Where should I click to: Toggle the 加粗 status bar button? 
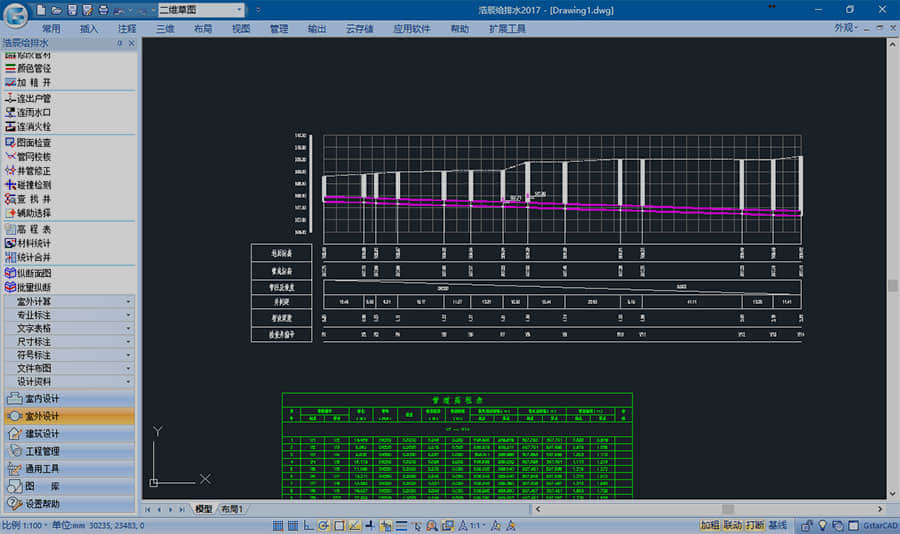coord(709,525)
